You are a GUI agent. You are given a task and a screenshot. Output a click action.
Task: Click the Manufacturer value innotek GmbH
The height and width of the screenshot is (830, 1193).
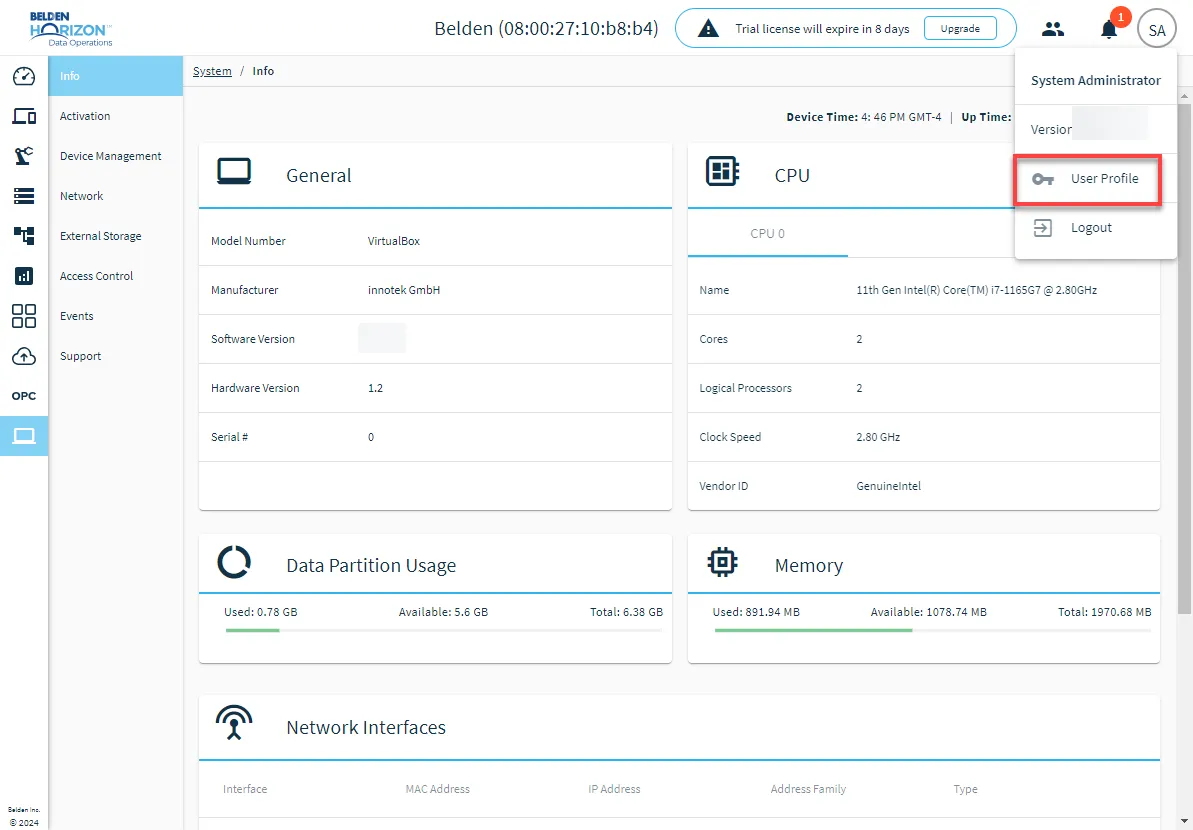404,290
